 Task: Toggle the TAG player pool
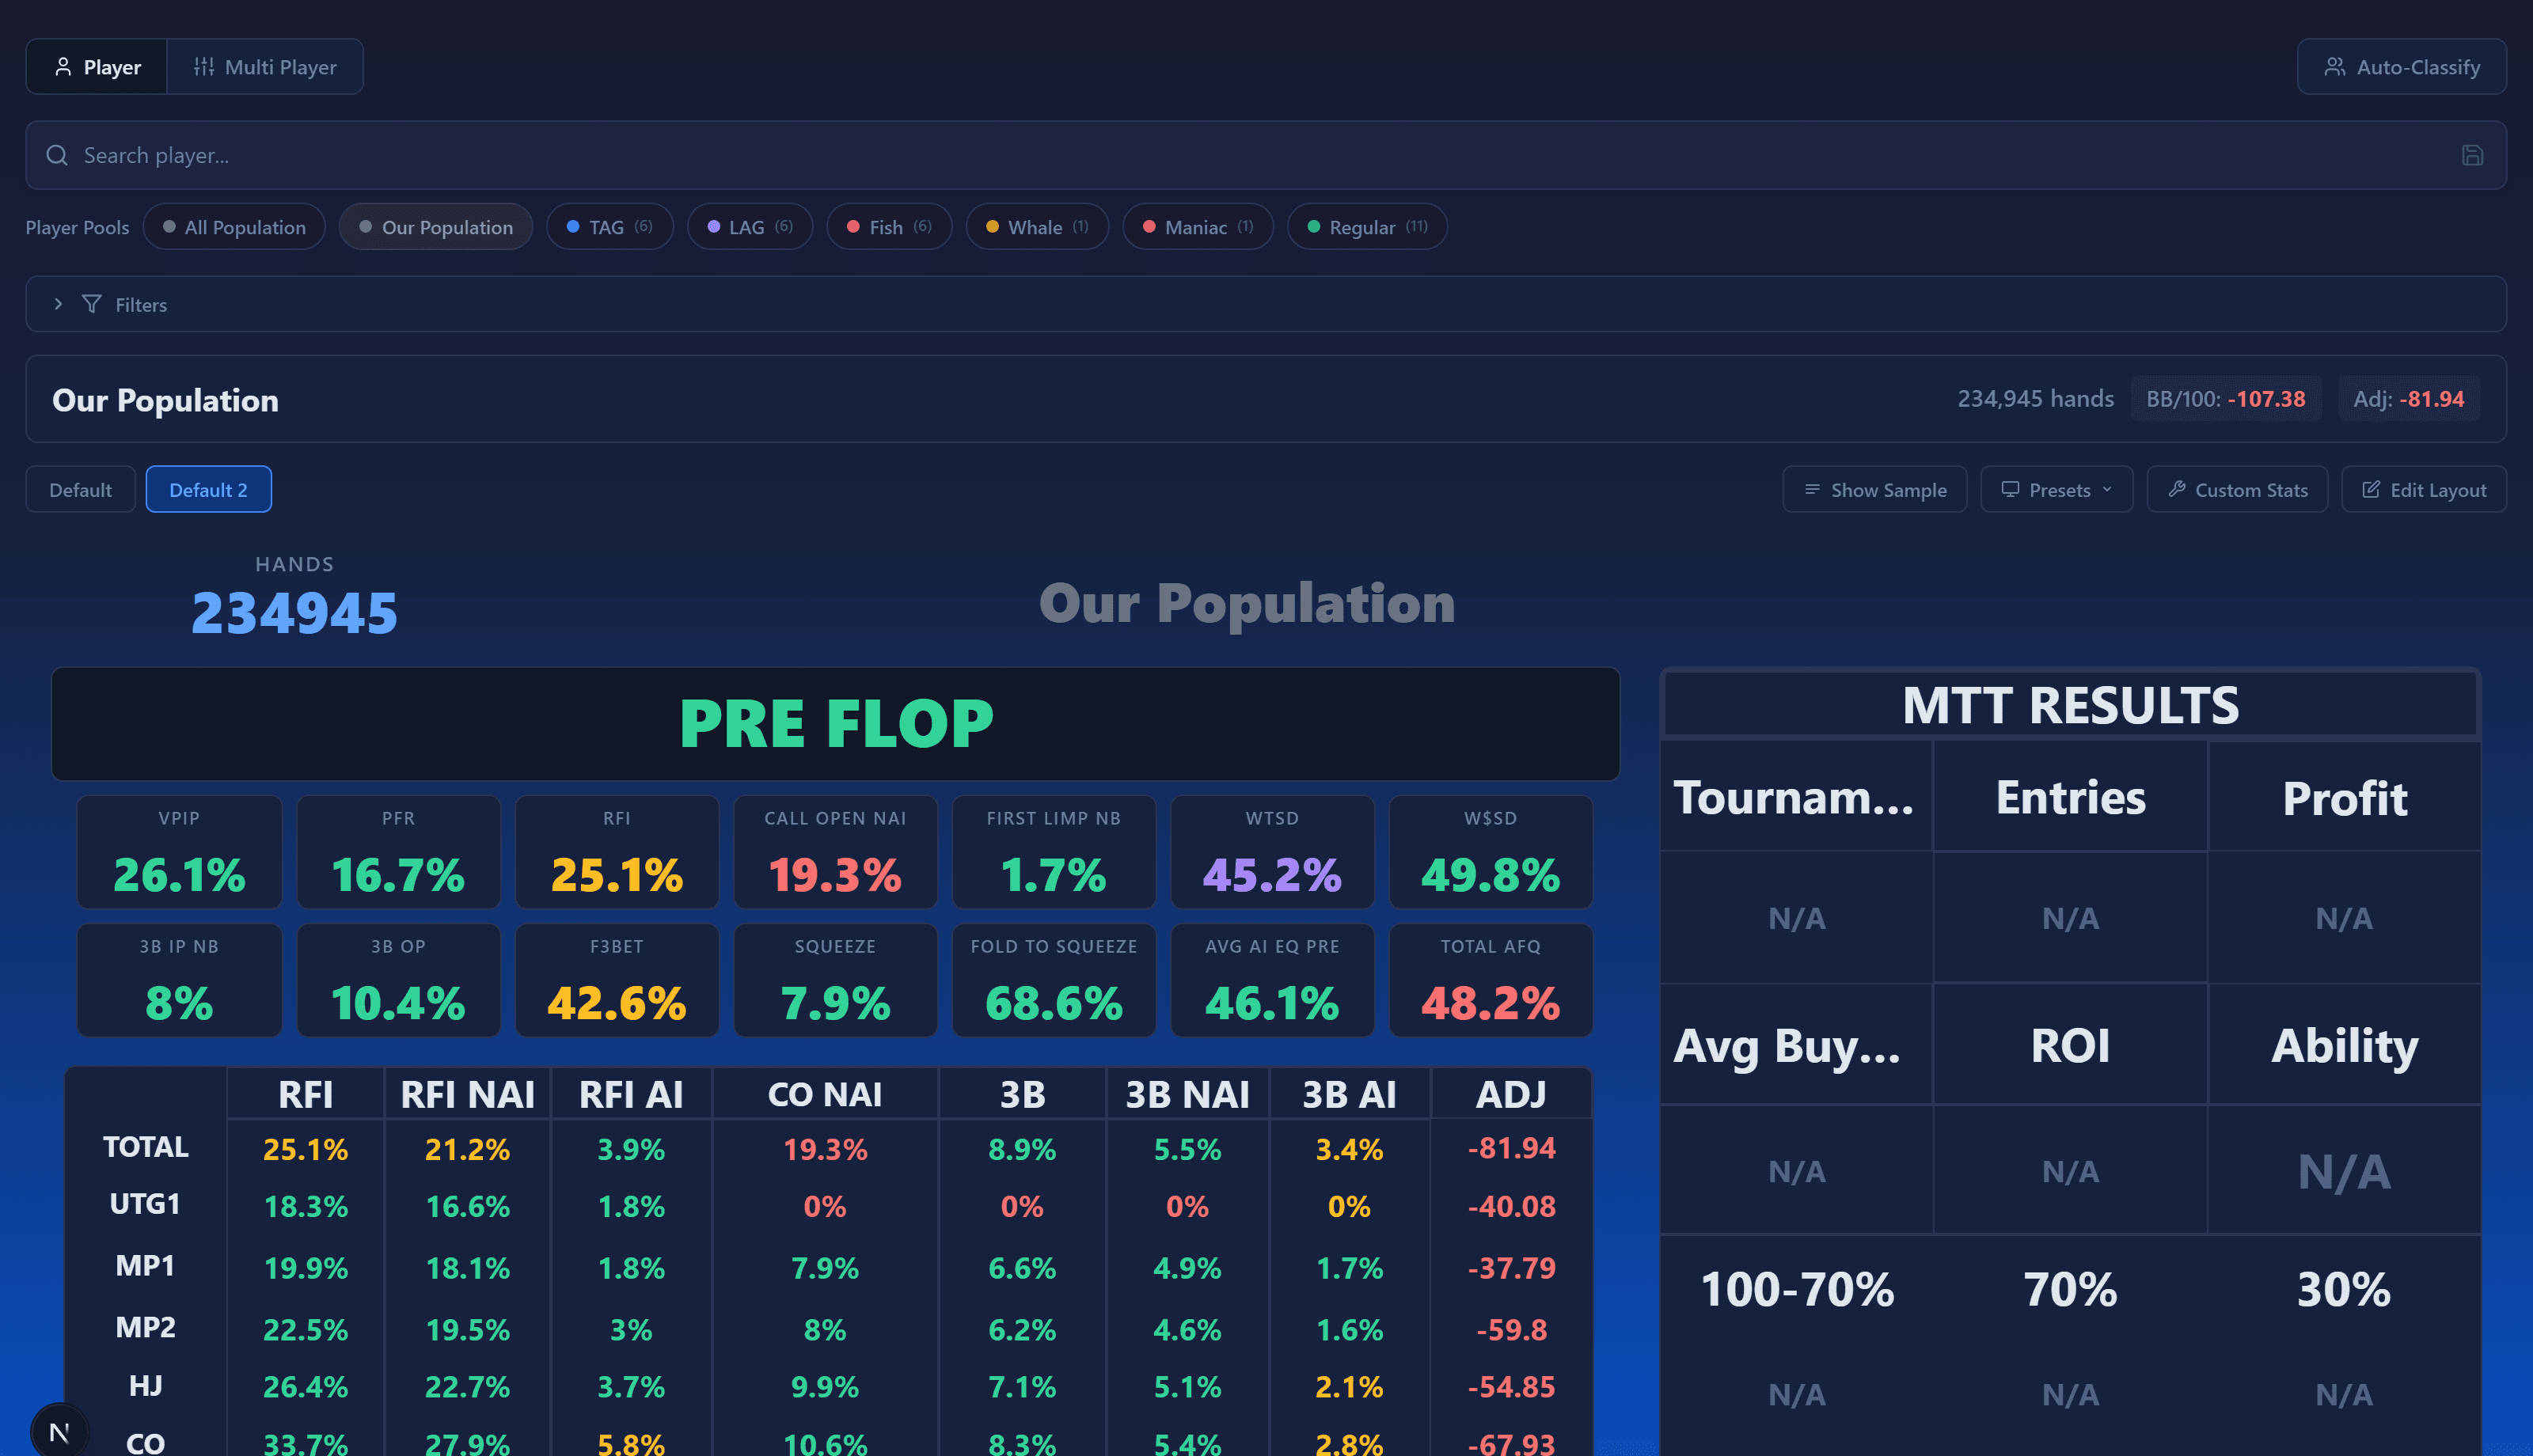pyautogui.click(x=610, y=227)
